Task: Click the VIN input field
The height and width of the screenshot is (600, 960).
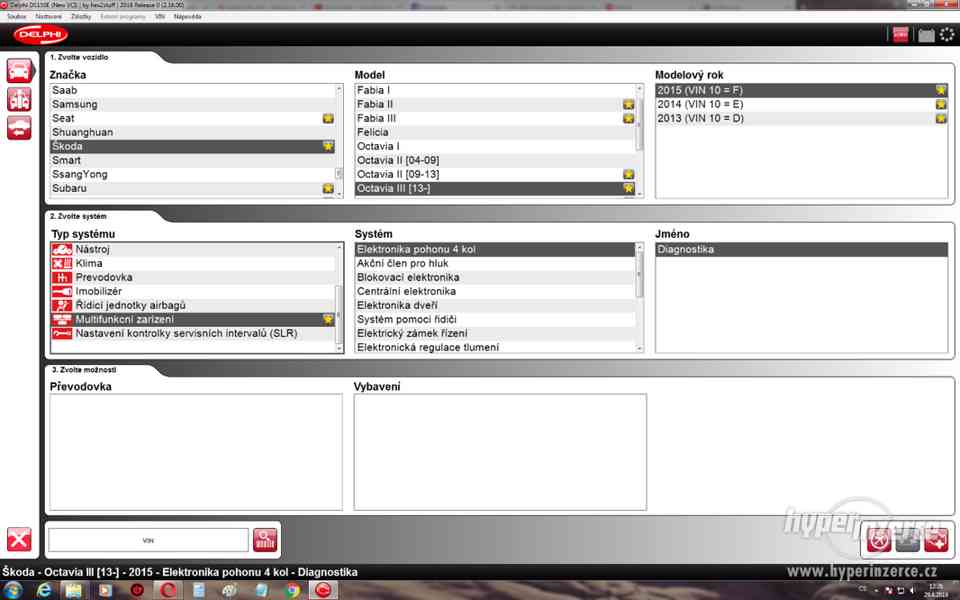Action: 148,540
